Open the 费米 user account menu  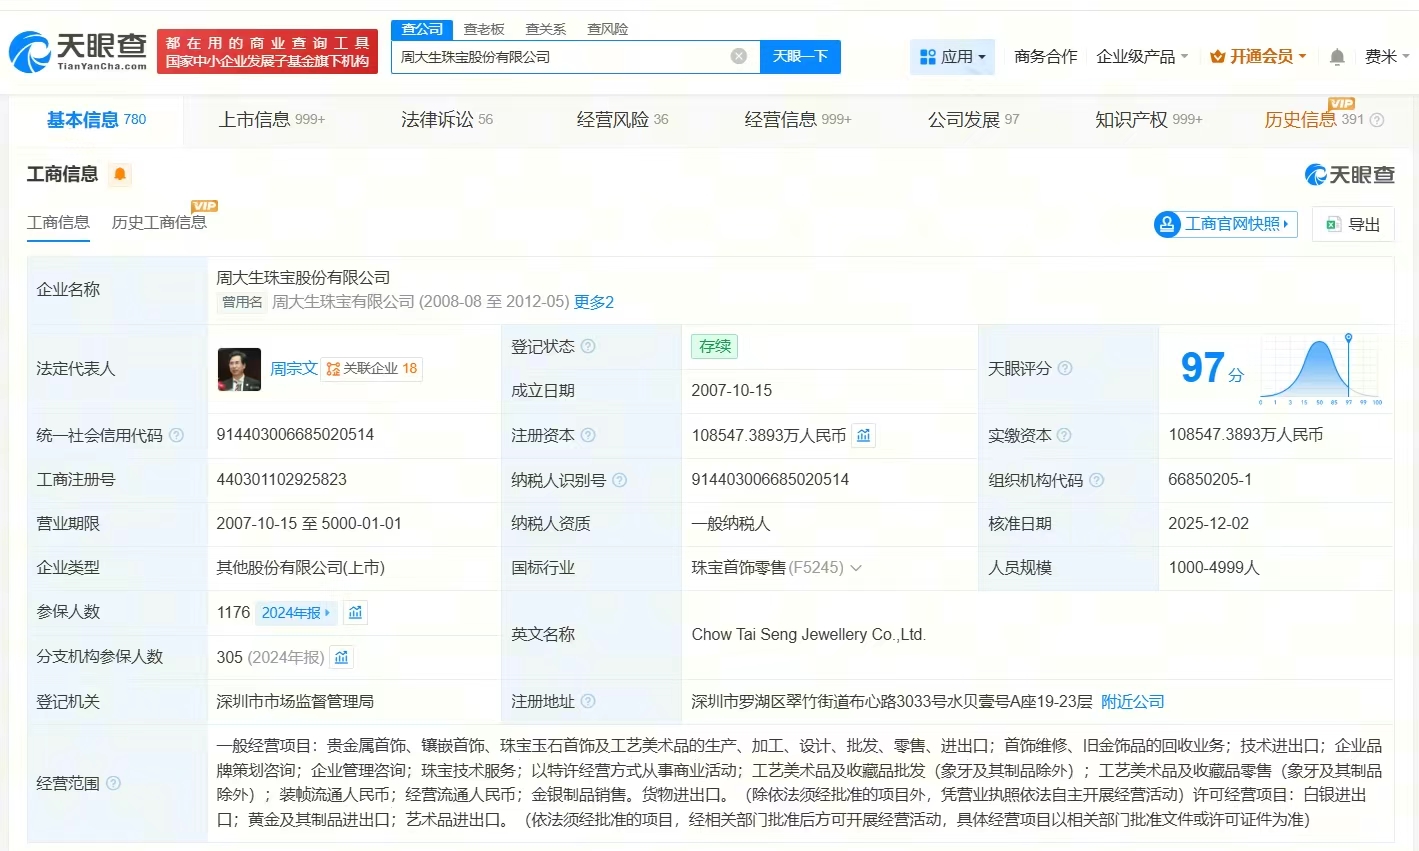[1387, 57]
